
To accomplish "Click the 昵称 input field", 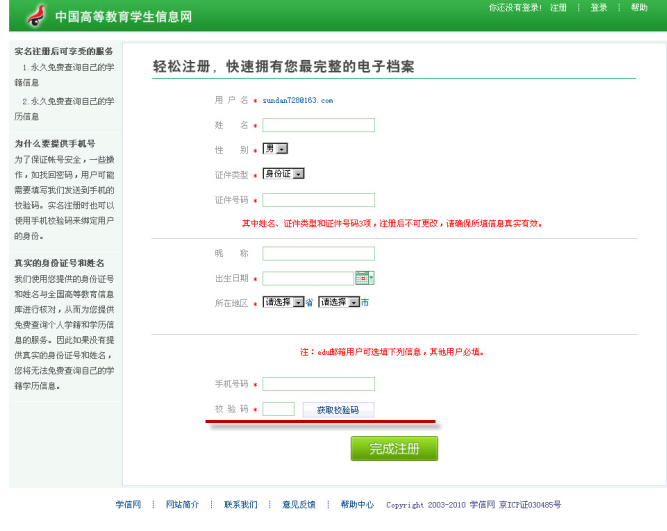I will tap(318, 254).
